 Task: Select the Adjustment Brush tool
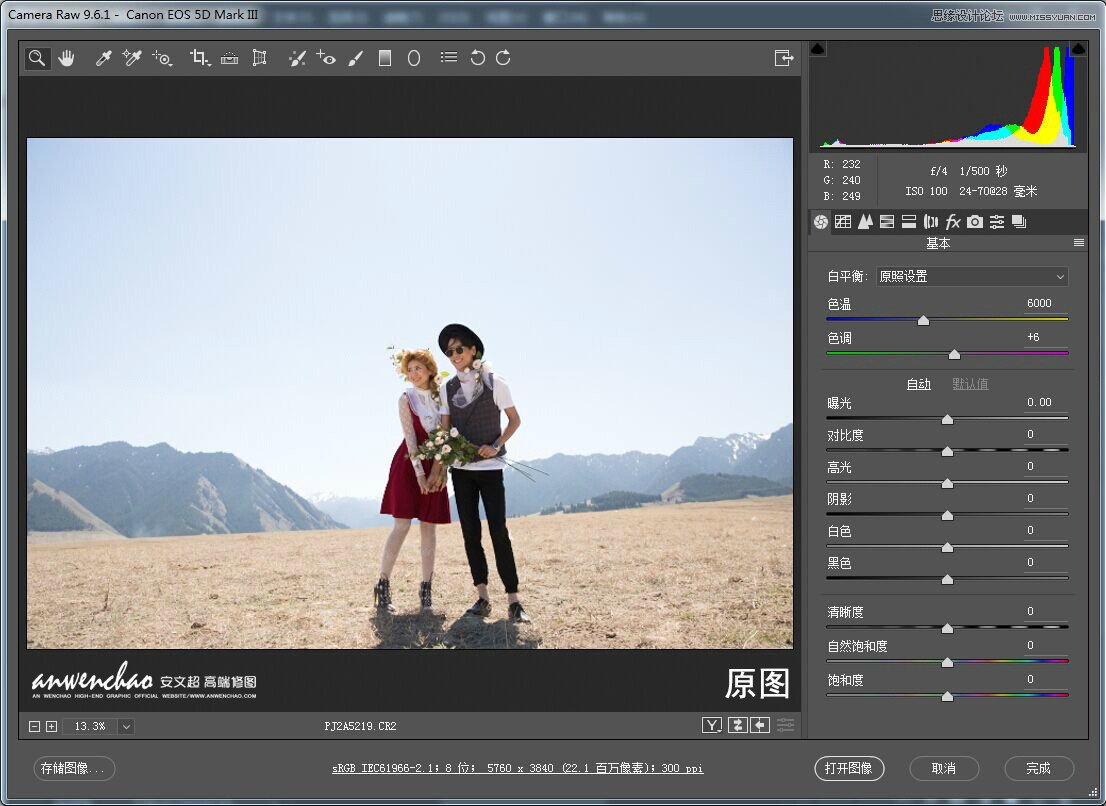click(356, 58)
